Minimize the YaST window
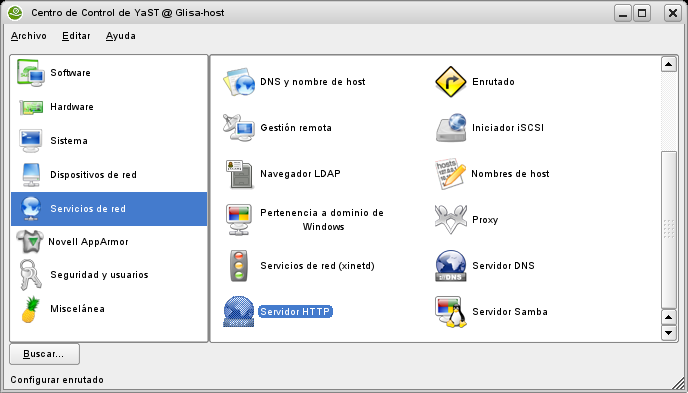688x393 pixels. 623,14
